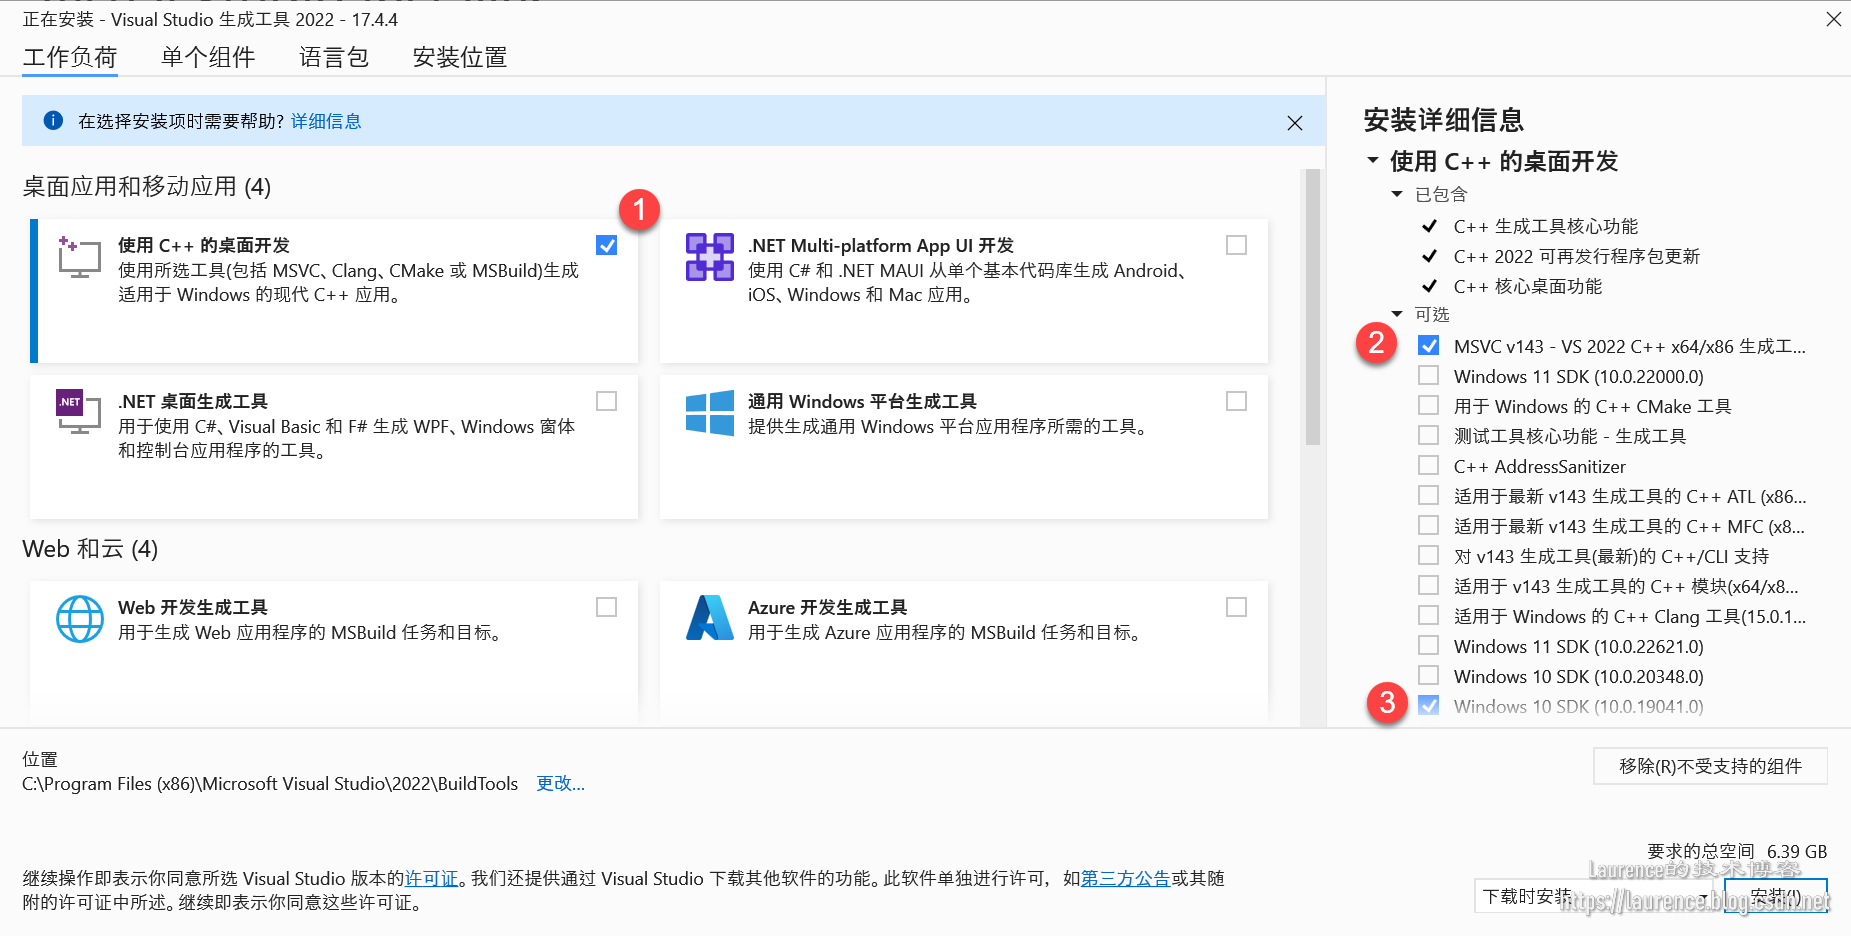
Task: Check Windows 11 SDK (10.0.22000.0)
Action: click(x=1429, y=375)
